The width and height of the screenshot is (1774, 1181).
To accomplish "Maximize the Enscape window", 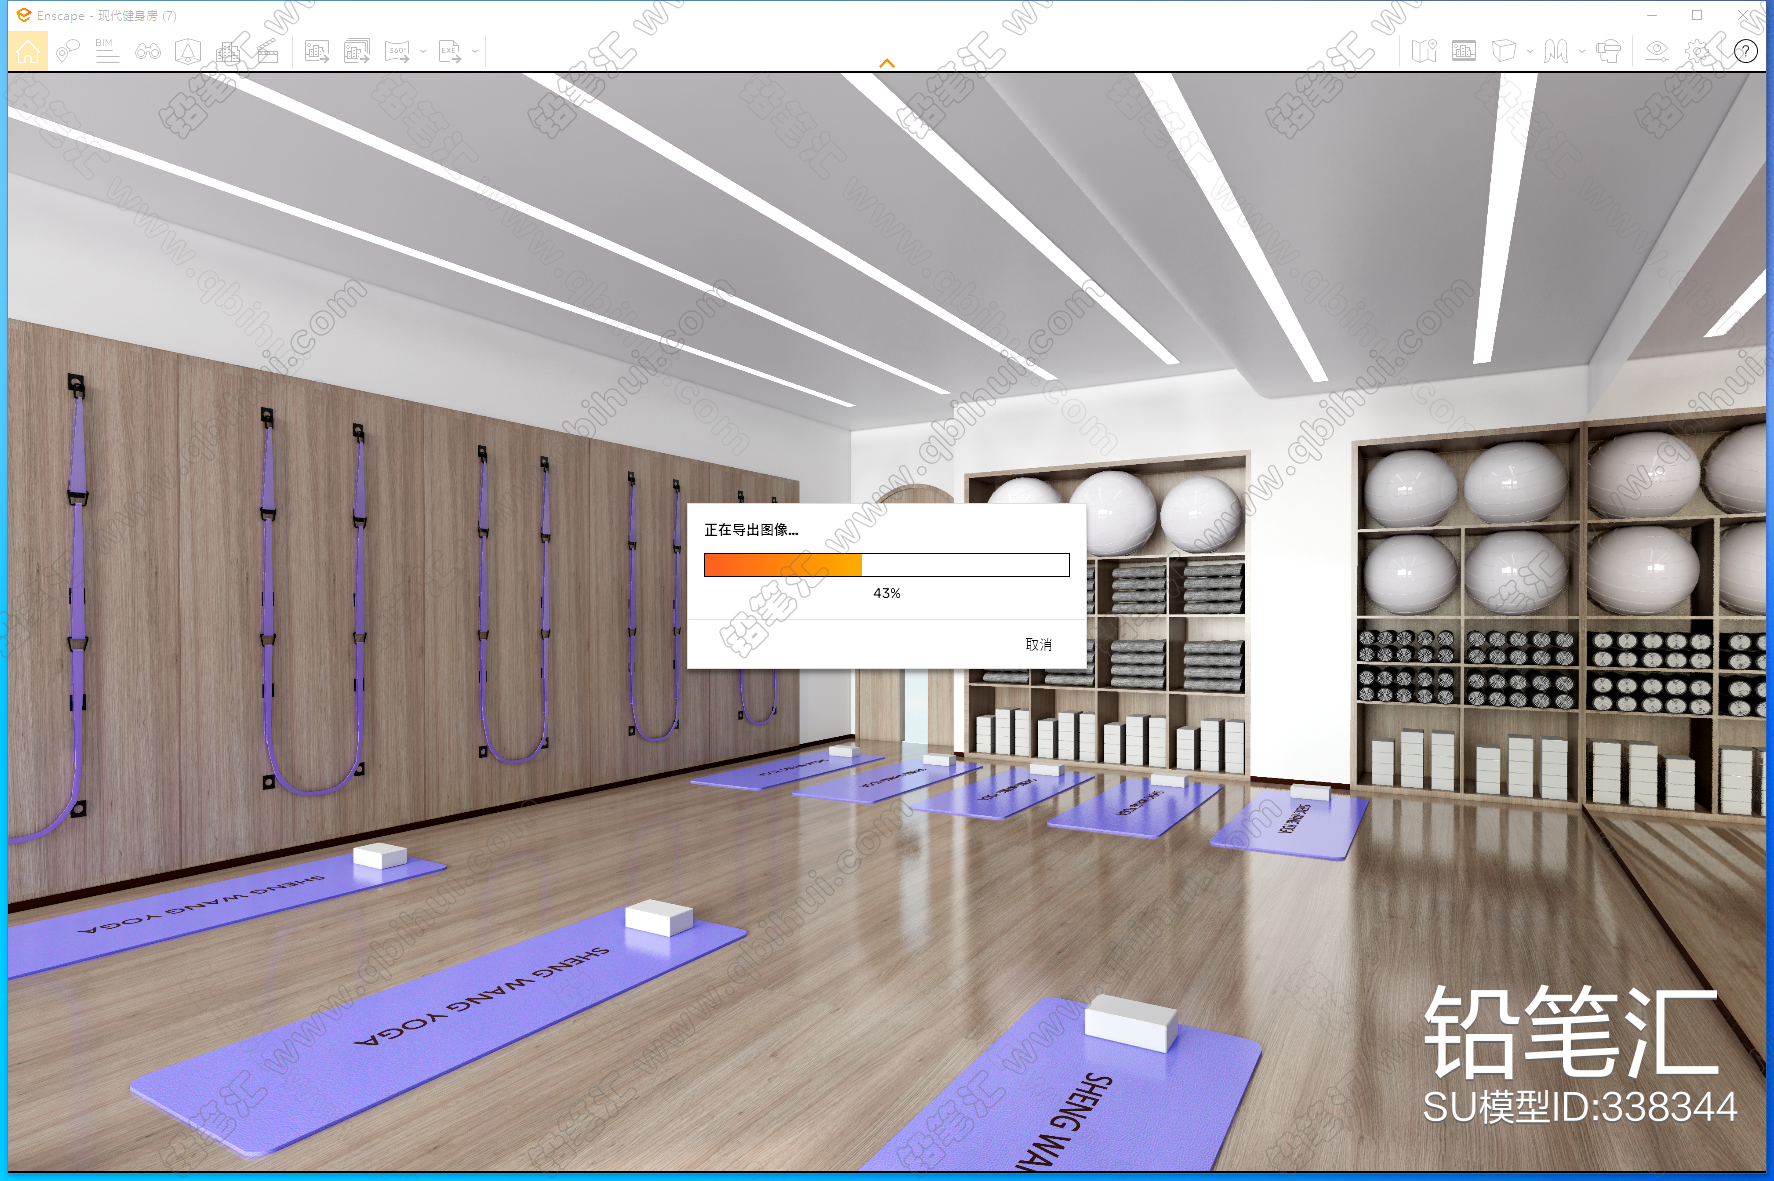I will pos(1697,15).
